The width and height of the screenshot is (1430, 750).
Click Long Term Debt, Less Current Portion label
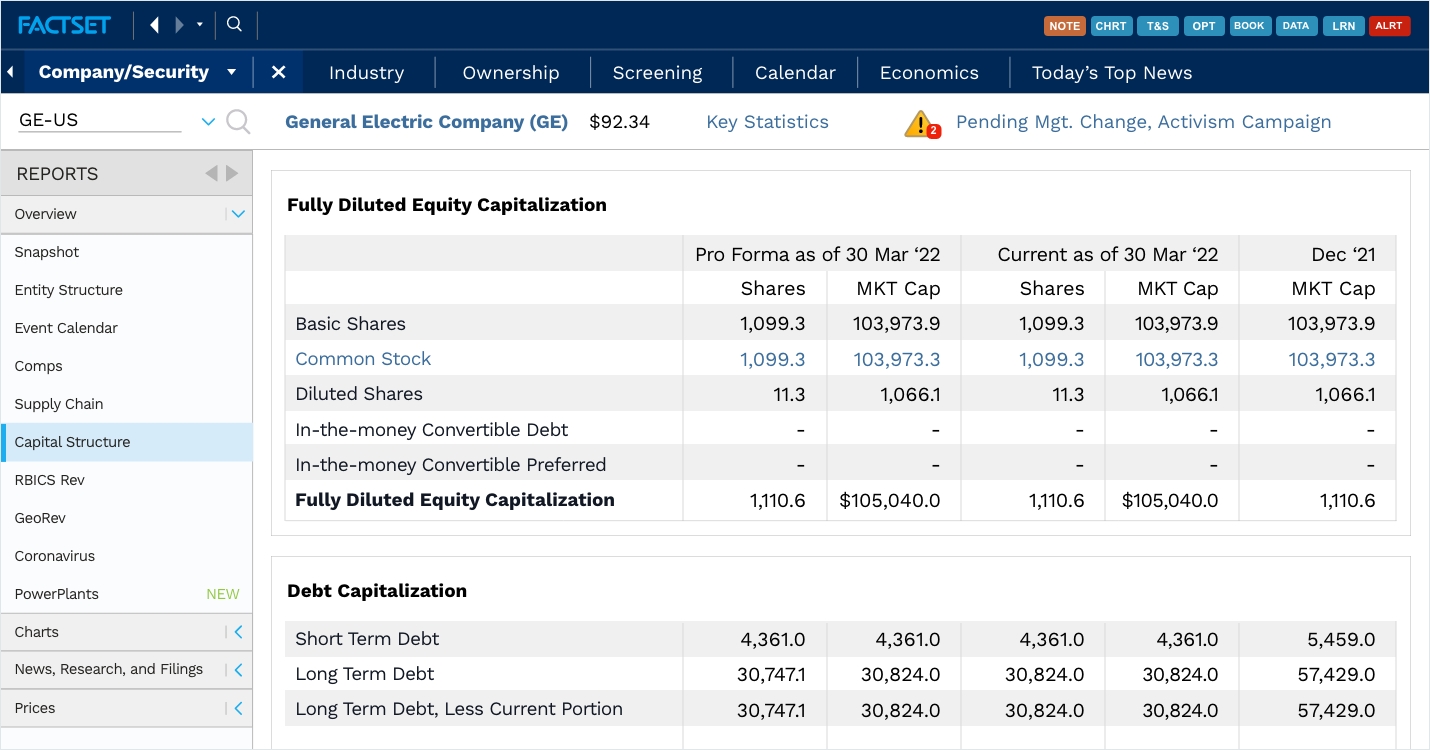point(459,709)
